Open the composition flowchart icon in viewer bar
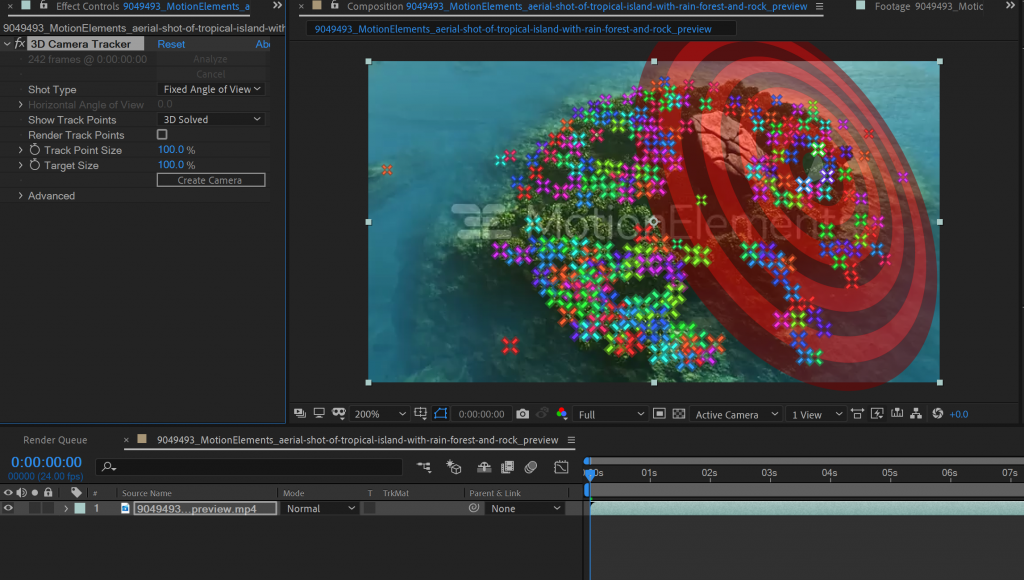The width and height of the screenshot is (1024, 580). 917,414
